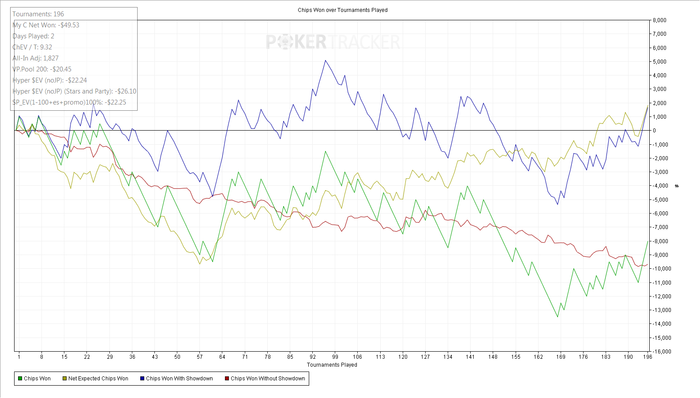Image resolution: width=700 pixels, height=398 pixels.
Task: Click the red Chips Won Without Showdown swatch
Action: point(227,378)
